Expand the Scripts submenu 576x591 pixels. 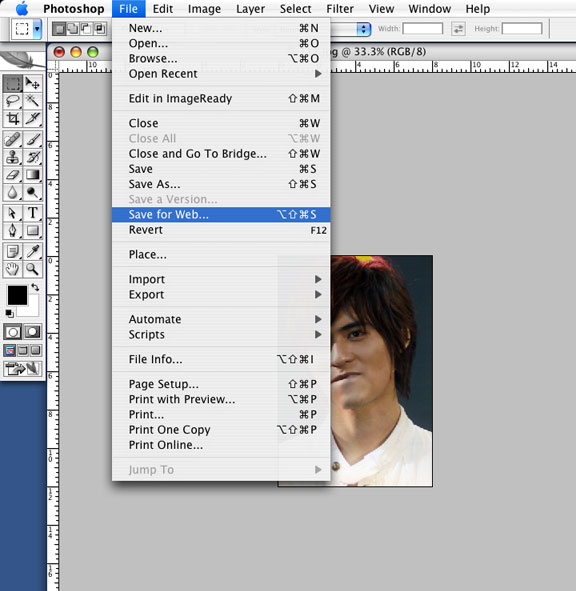click(221, 334)
